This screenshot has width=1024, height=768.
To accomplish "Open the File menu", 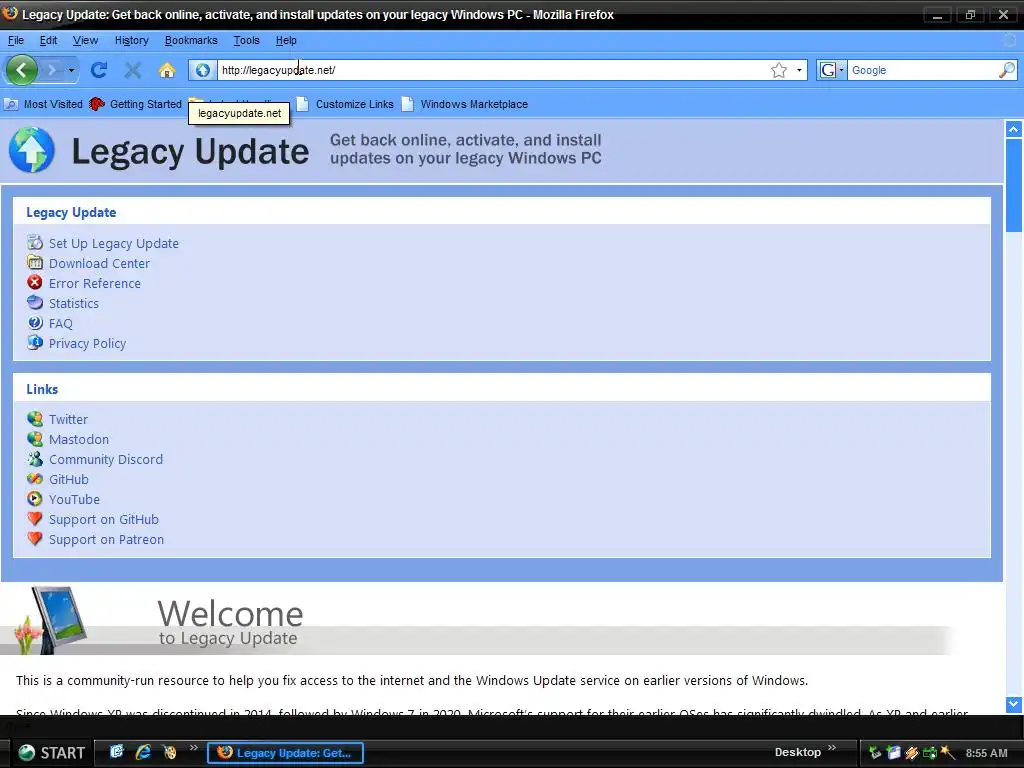I will click(16, 40).
